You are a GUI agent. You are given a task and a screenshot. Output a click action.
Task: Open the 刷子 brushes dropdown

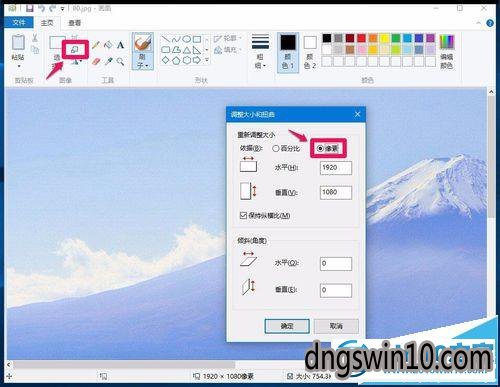143,61
